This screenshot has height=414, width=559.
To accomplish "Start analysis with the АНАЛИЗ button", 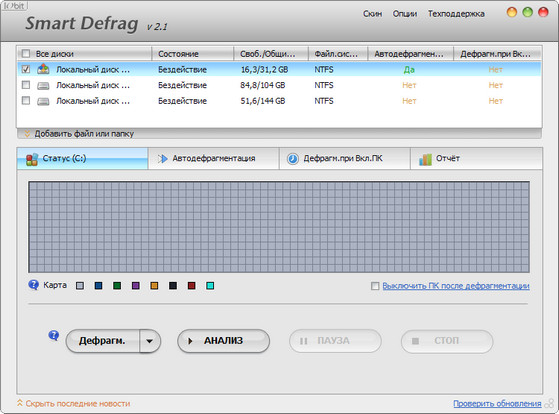I will pos(224,341).
